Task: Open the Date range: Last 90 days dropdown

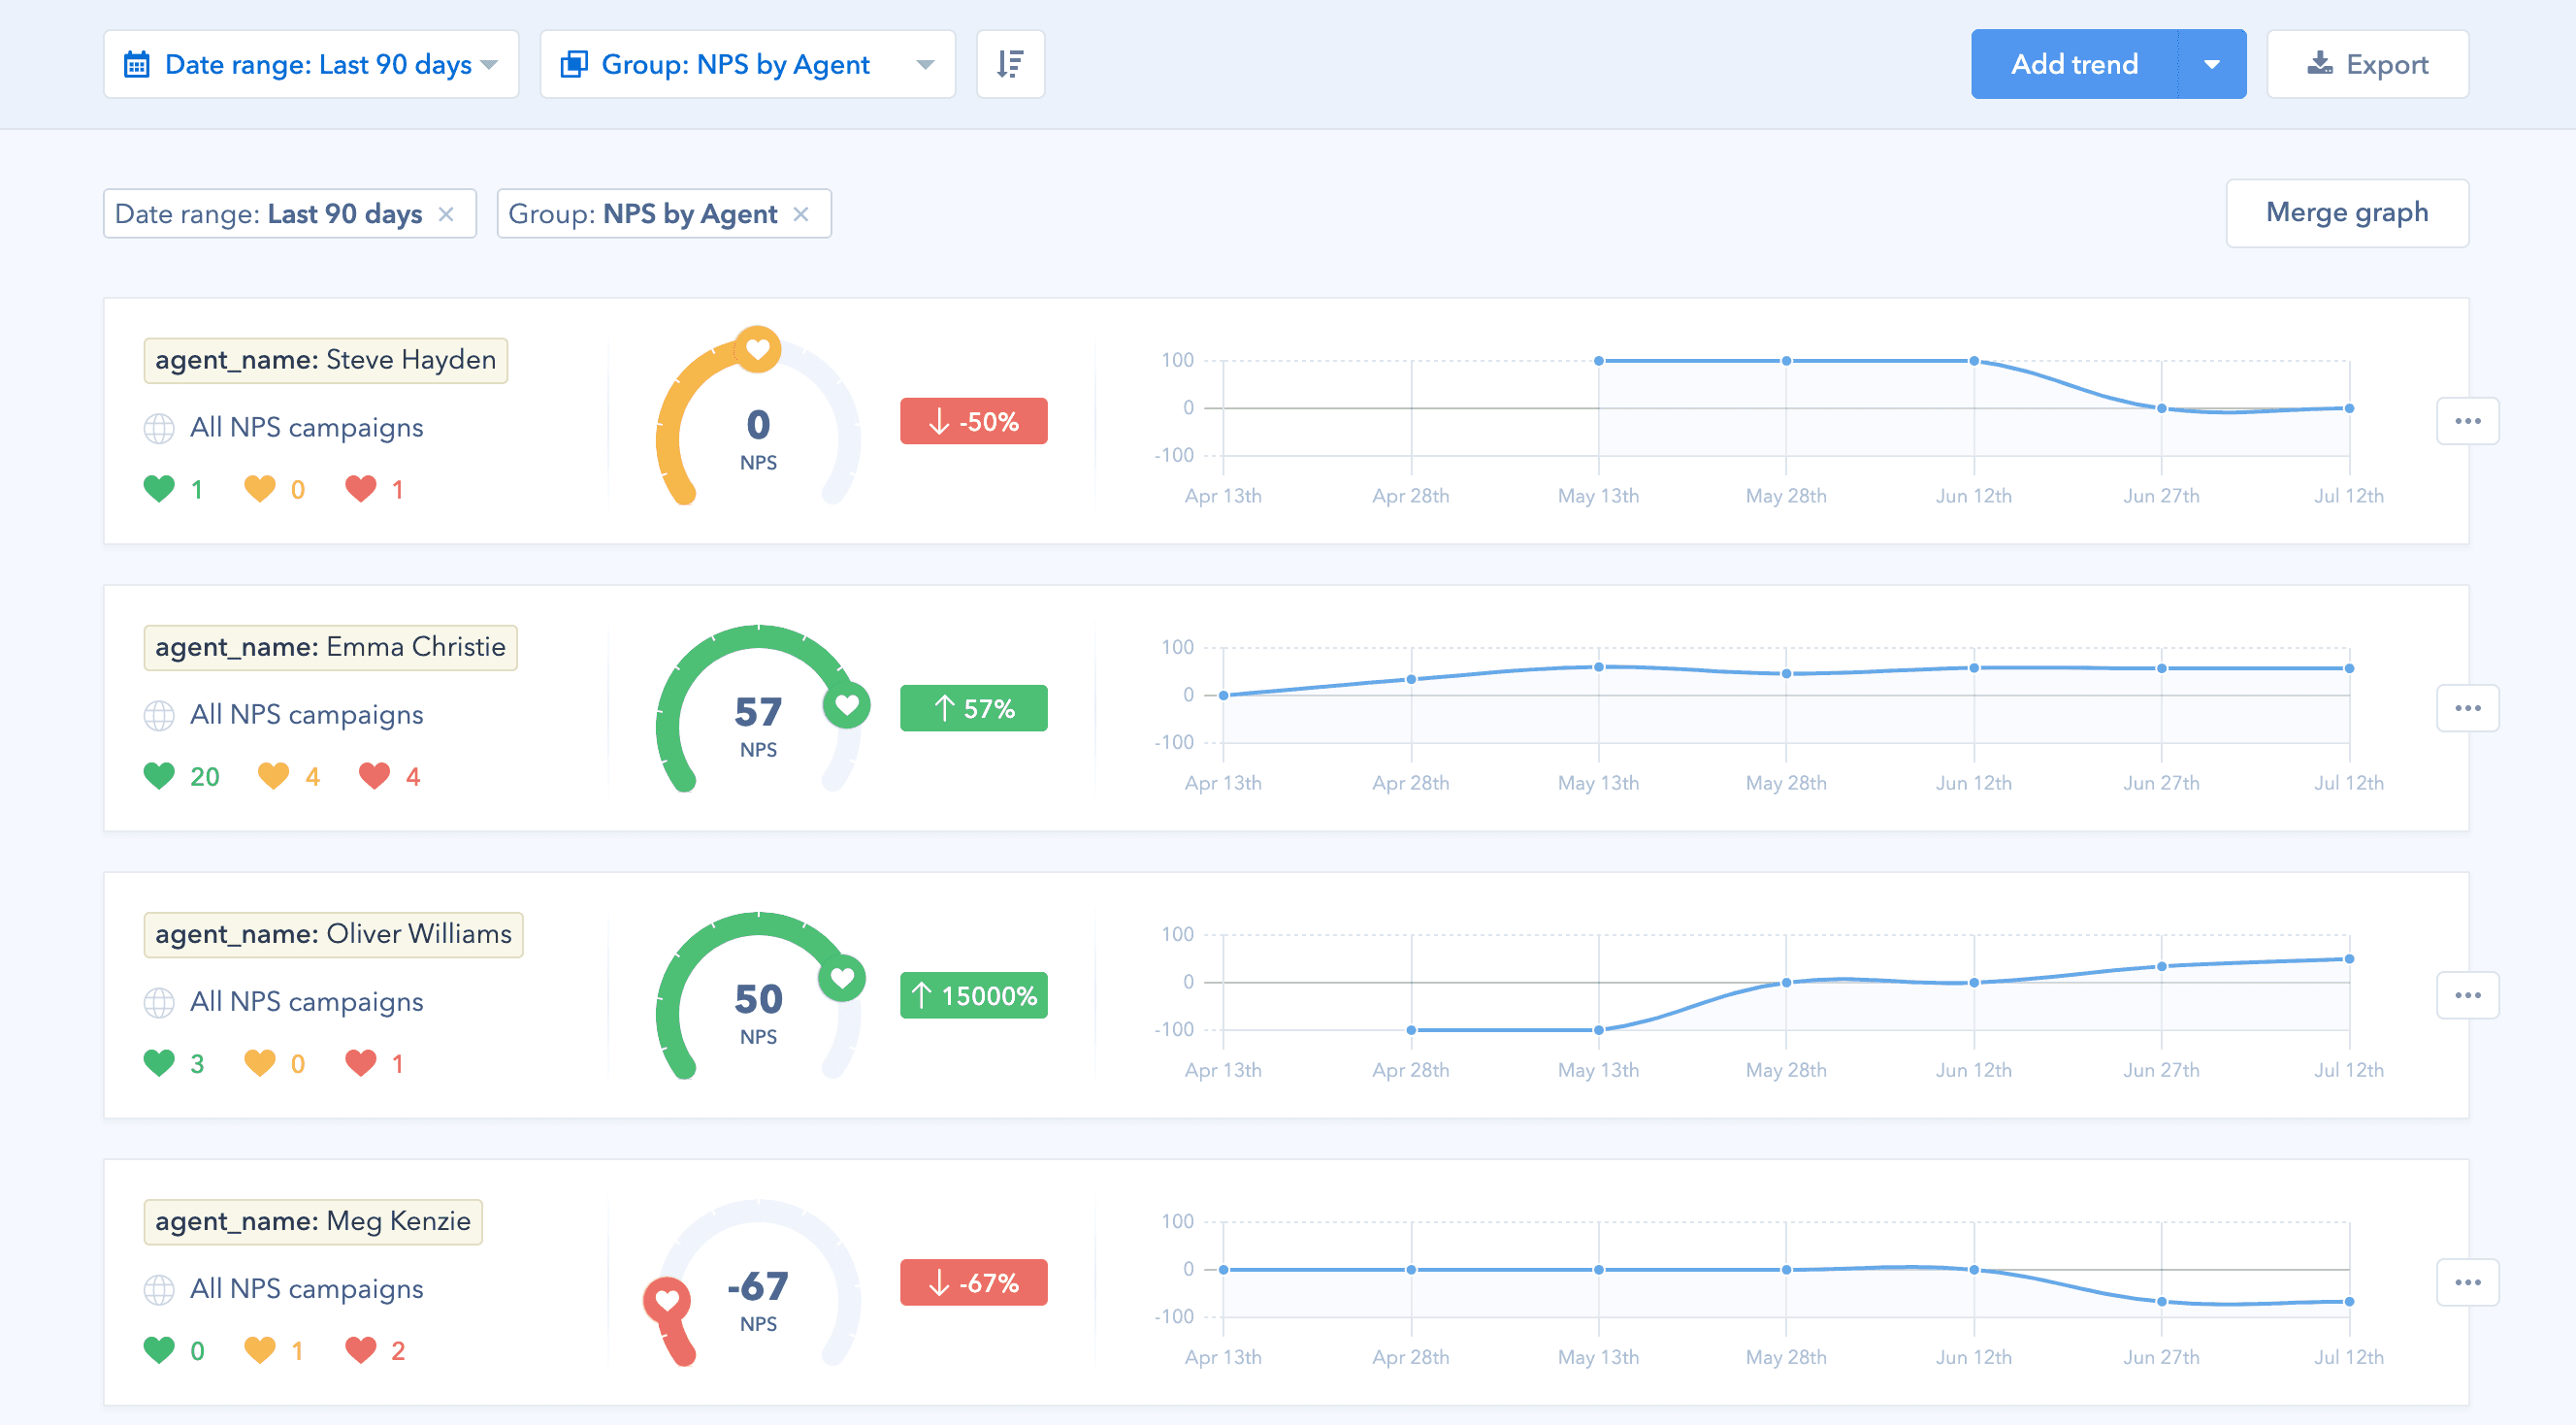Action: point(313,63)
